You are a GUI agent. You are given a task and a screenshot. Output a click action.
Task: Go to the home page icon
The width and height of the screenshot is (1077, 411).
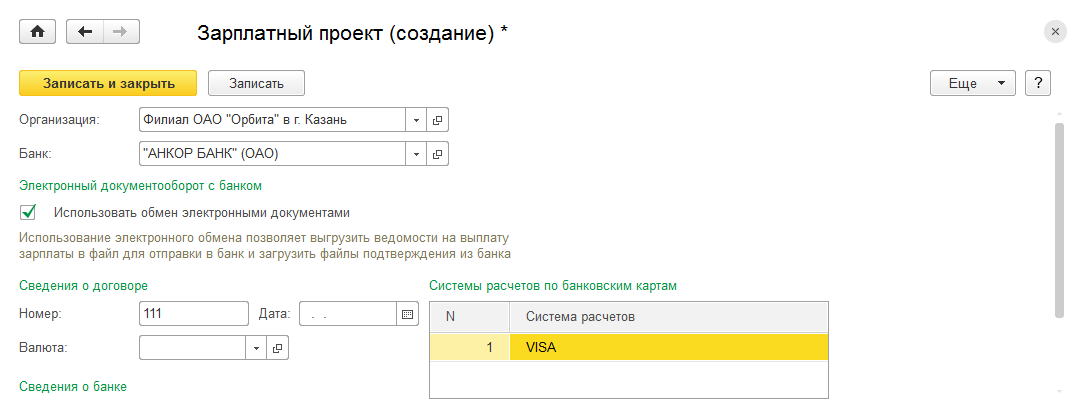coord(38,32)
